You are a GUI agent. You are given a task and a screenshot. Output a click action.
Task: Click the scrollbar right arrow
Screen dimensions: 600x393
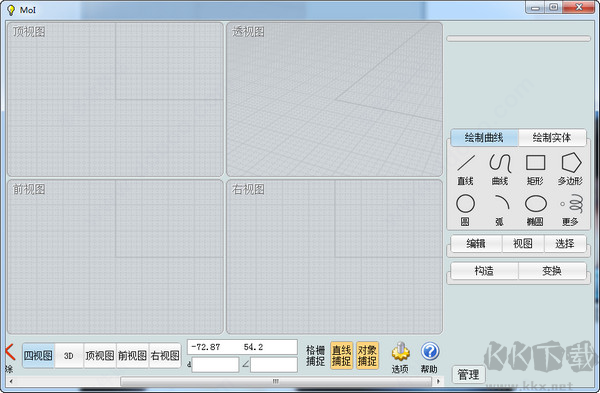pyautogui.click(x=438, y=381)
